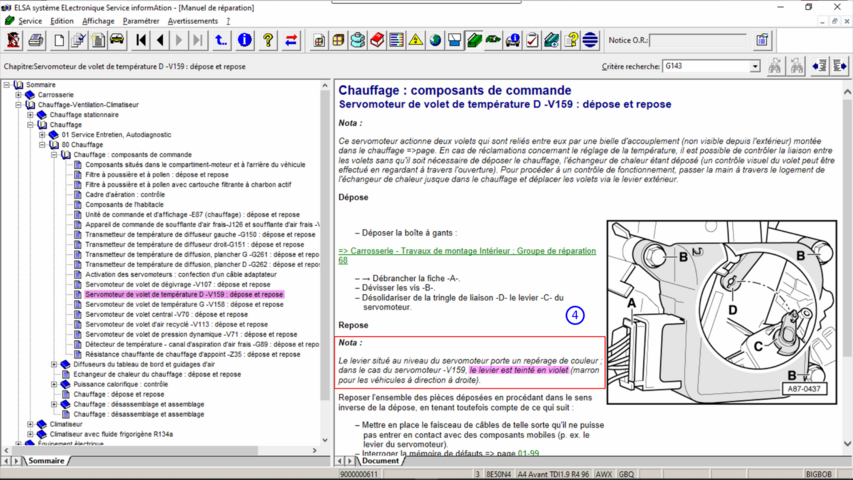
Task: Expand the Chauffage stationnaire node
Action: 30,115
